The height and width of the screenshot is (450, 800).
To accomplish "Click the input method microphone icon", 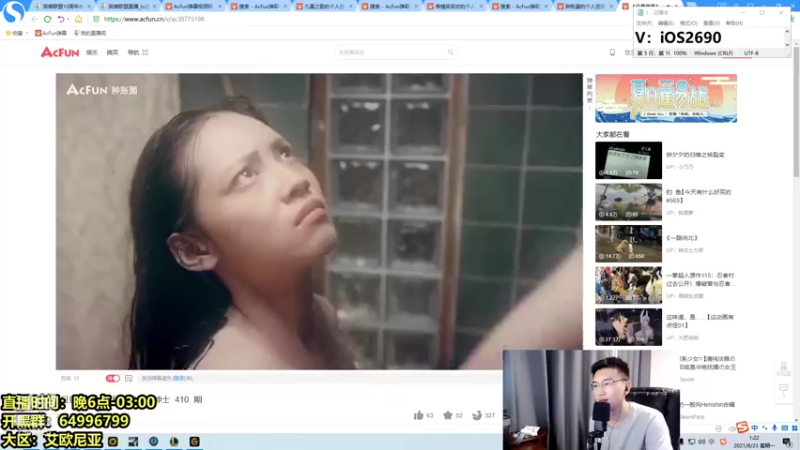I will 774,428.
